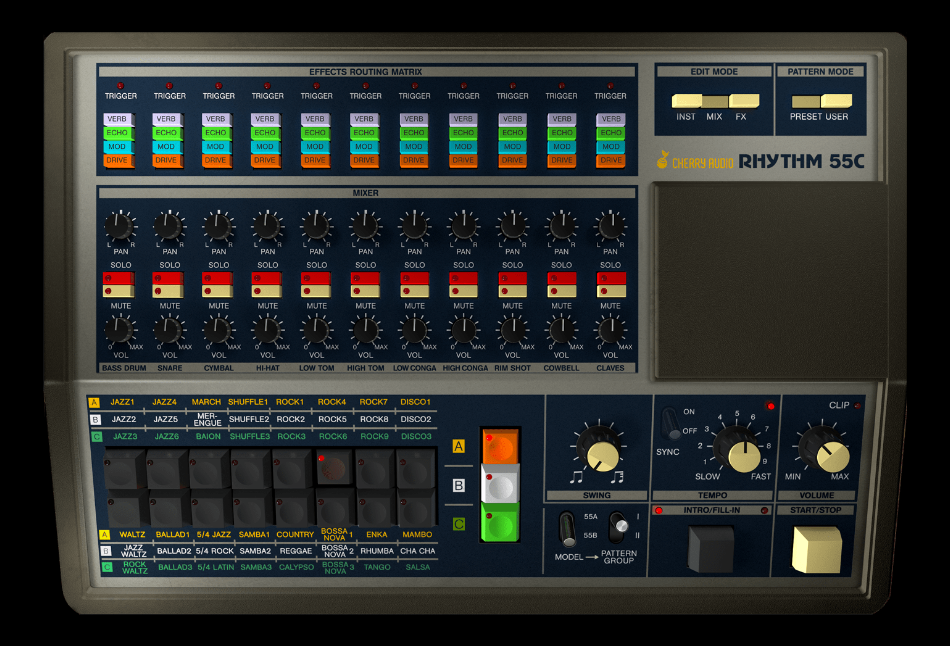Mute the Rim Shot channel

coord(513,291)
